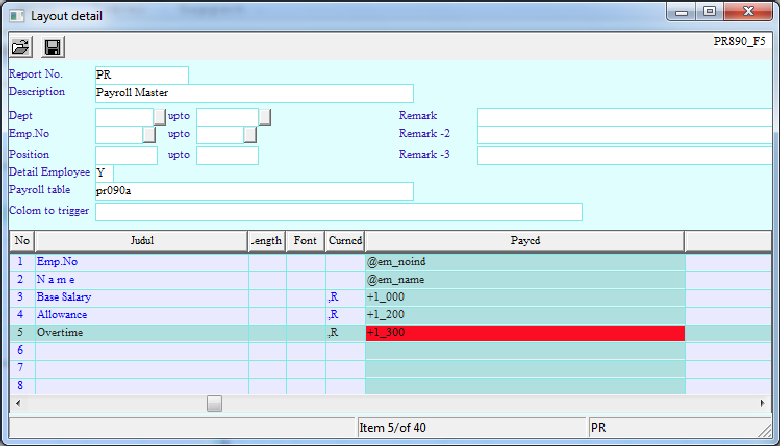Click the Layout detail window title icon
781x446 pixels.
click(16, 16)
